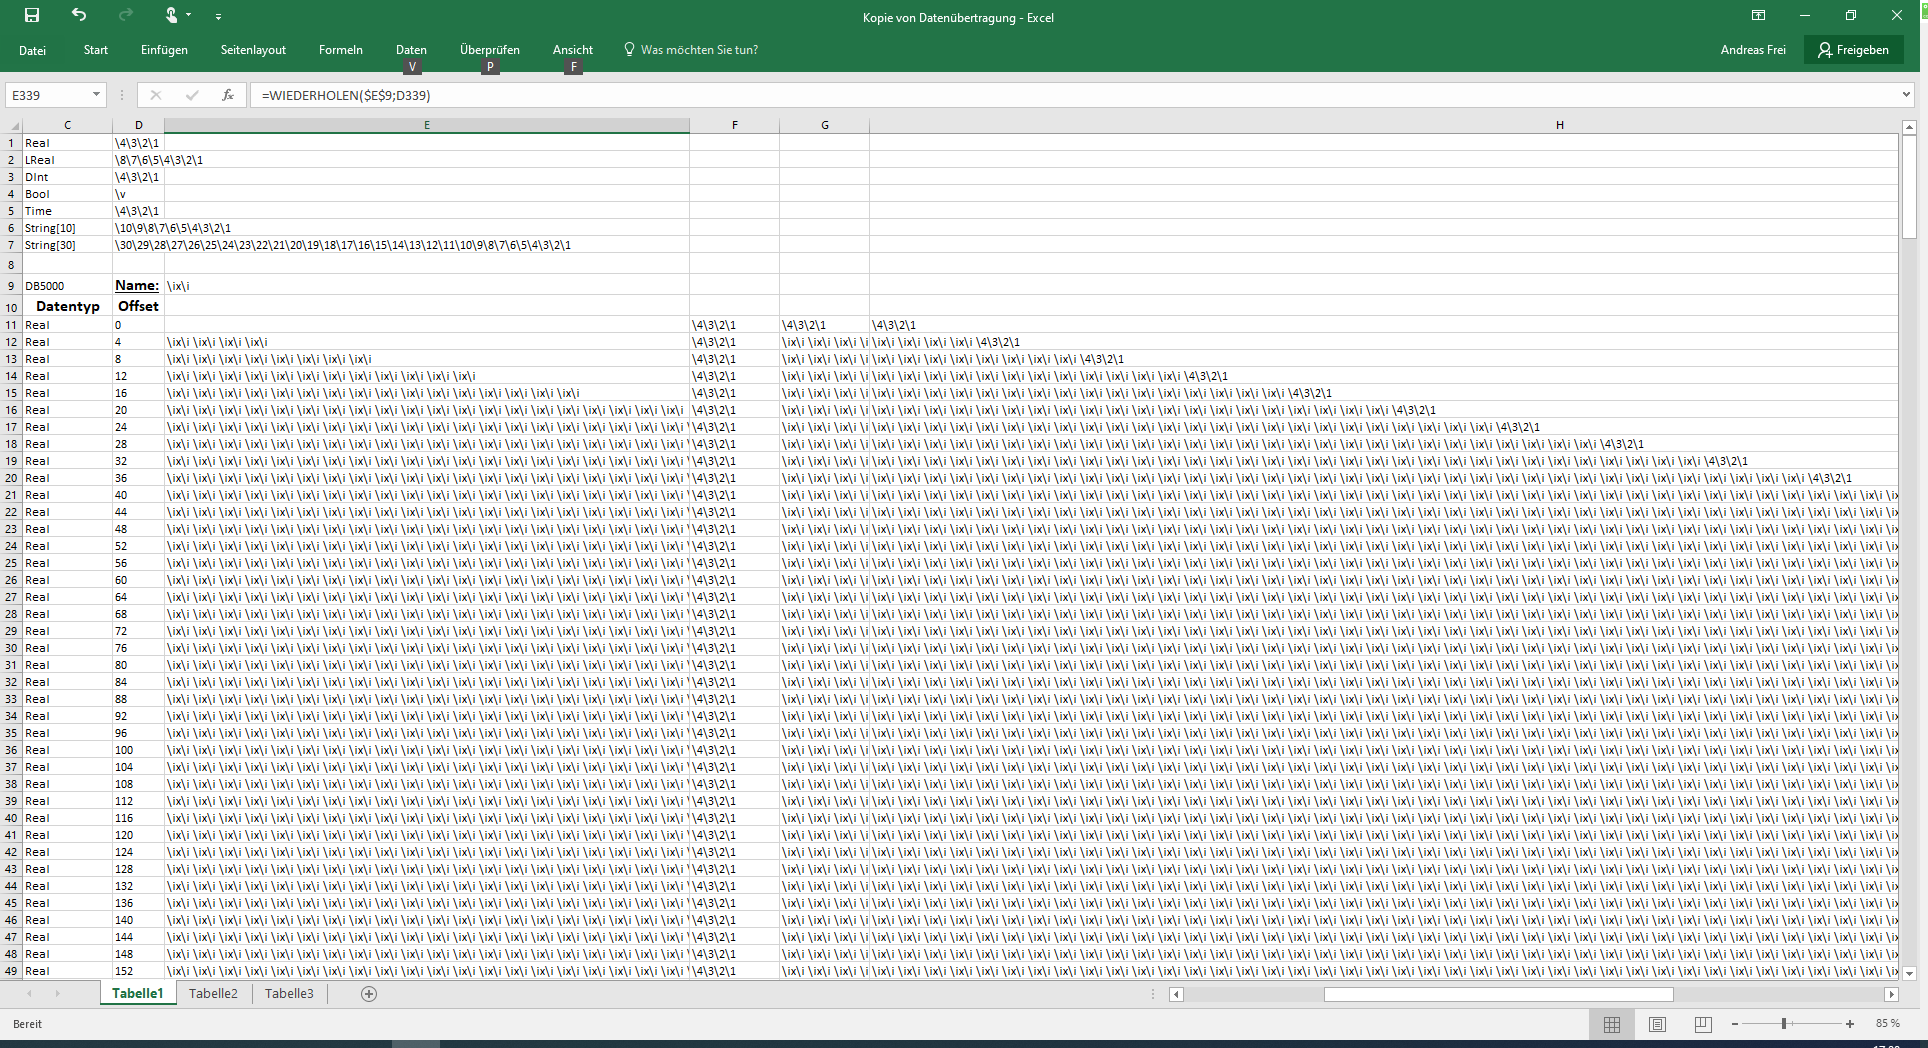The height and width of the screenshot is (1048, 1928).
Task: Click the Andreas Frei account name
Action: pos(1752,50)
